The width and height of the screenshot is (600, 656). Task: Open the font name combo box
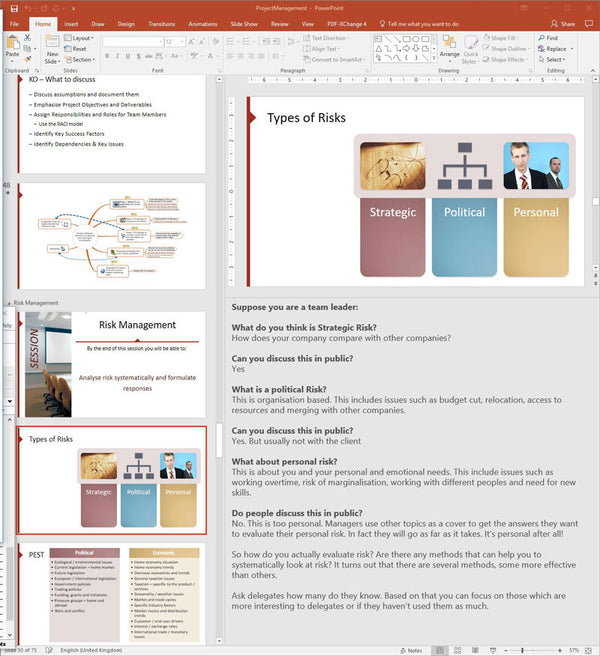point(133,41)
